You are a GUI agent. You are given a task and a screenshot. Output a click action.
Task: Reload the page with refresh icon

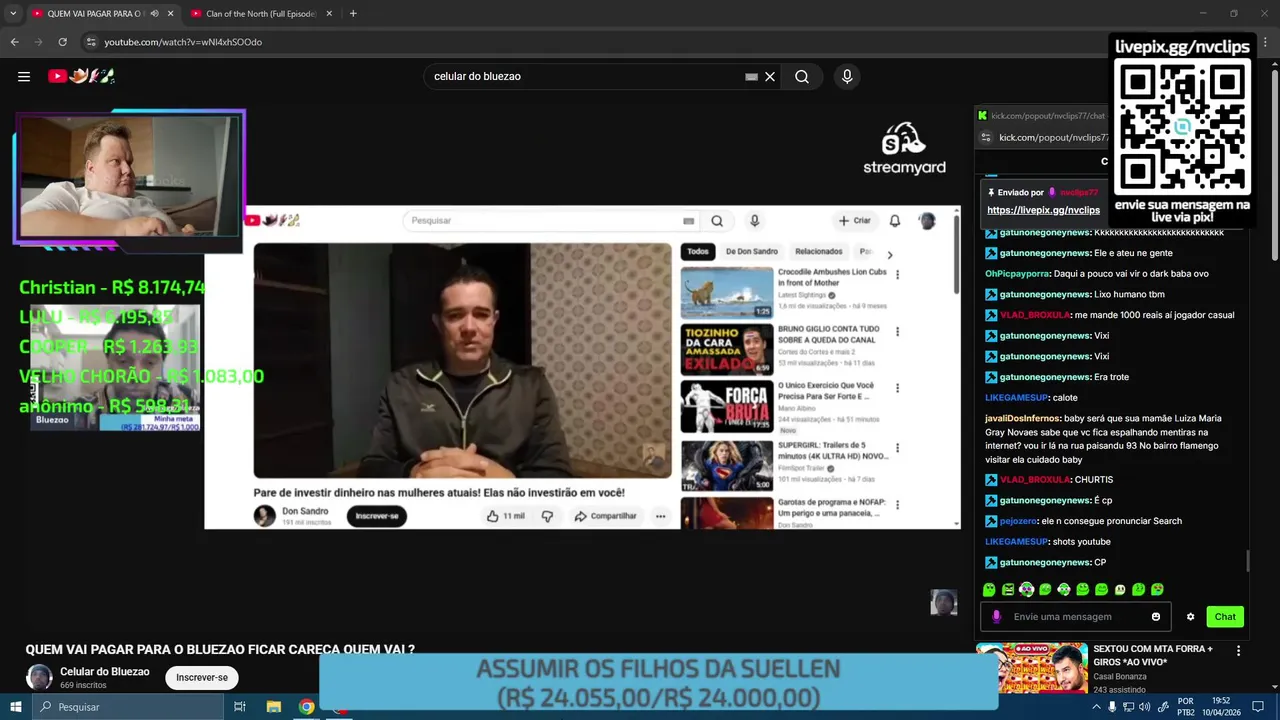62,42
